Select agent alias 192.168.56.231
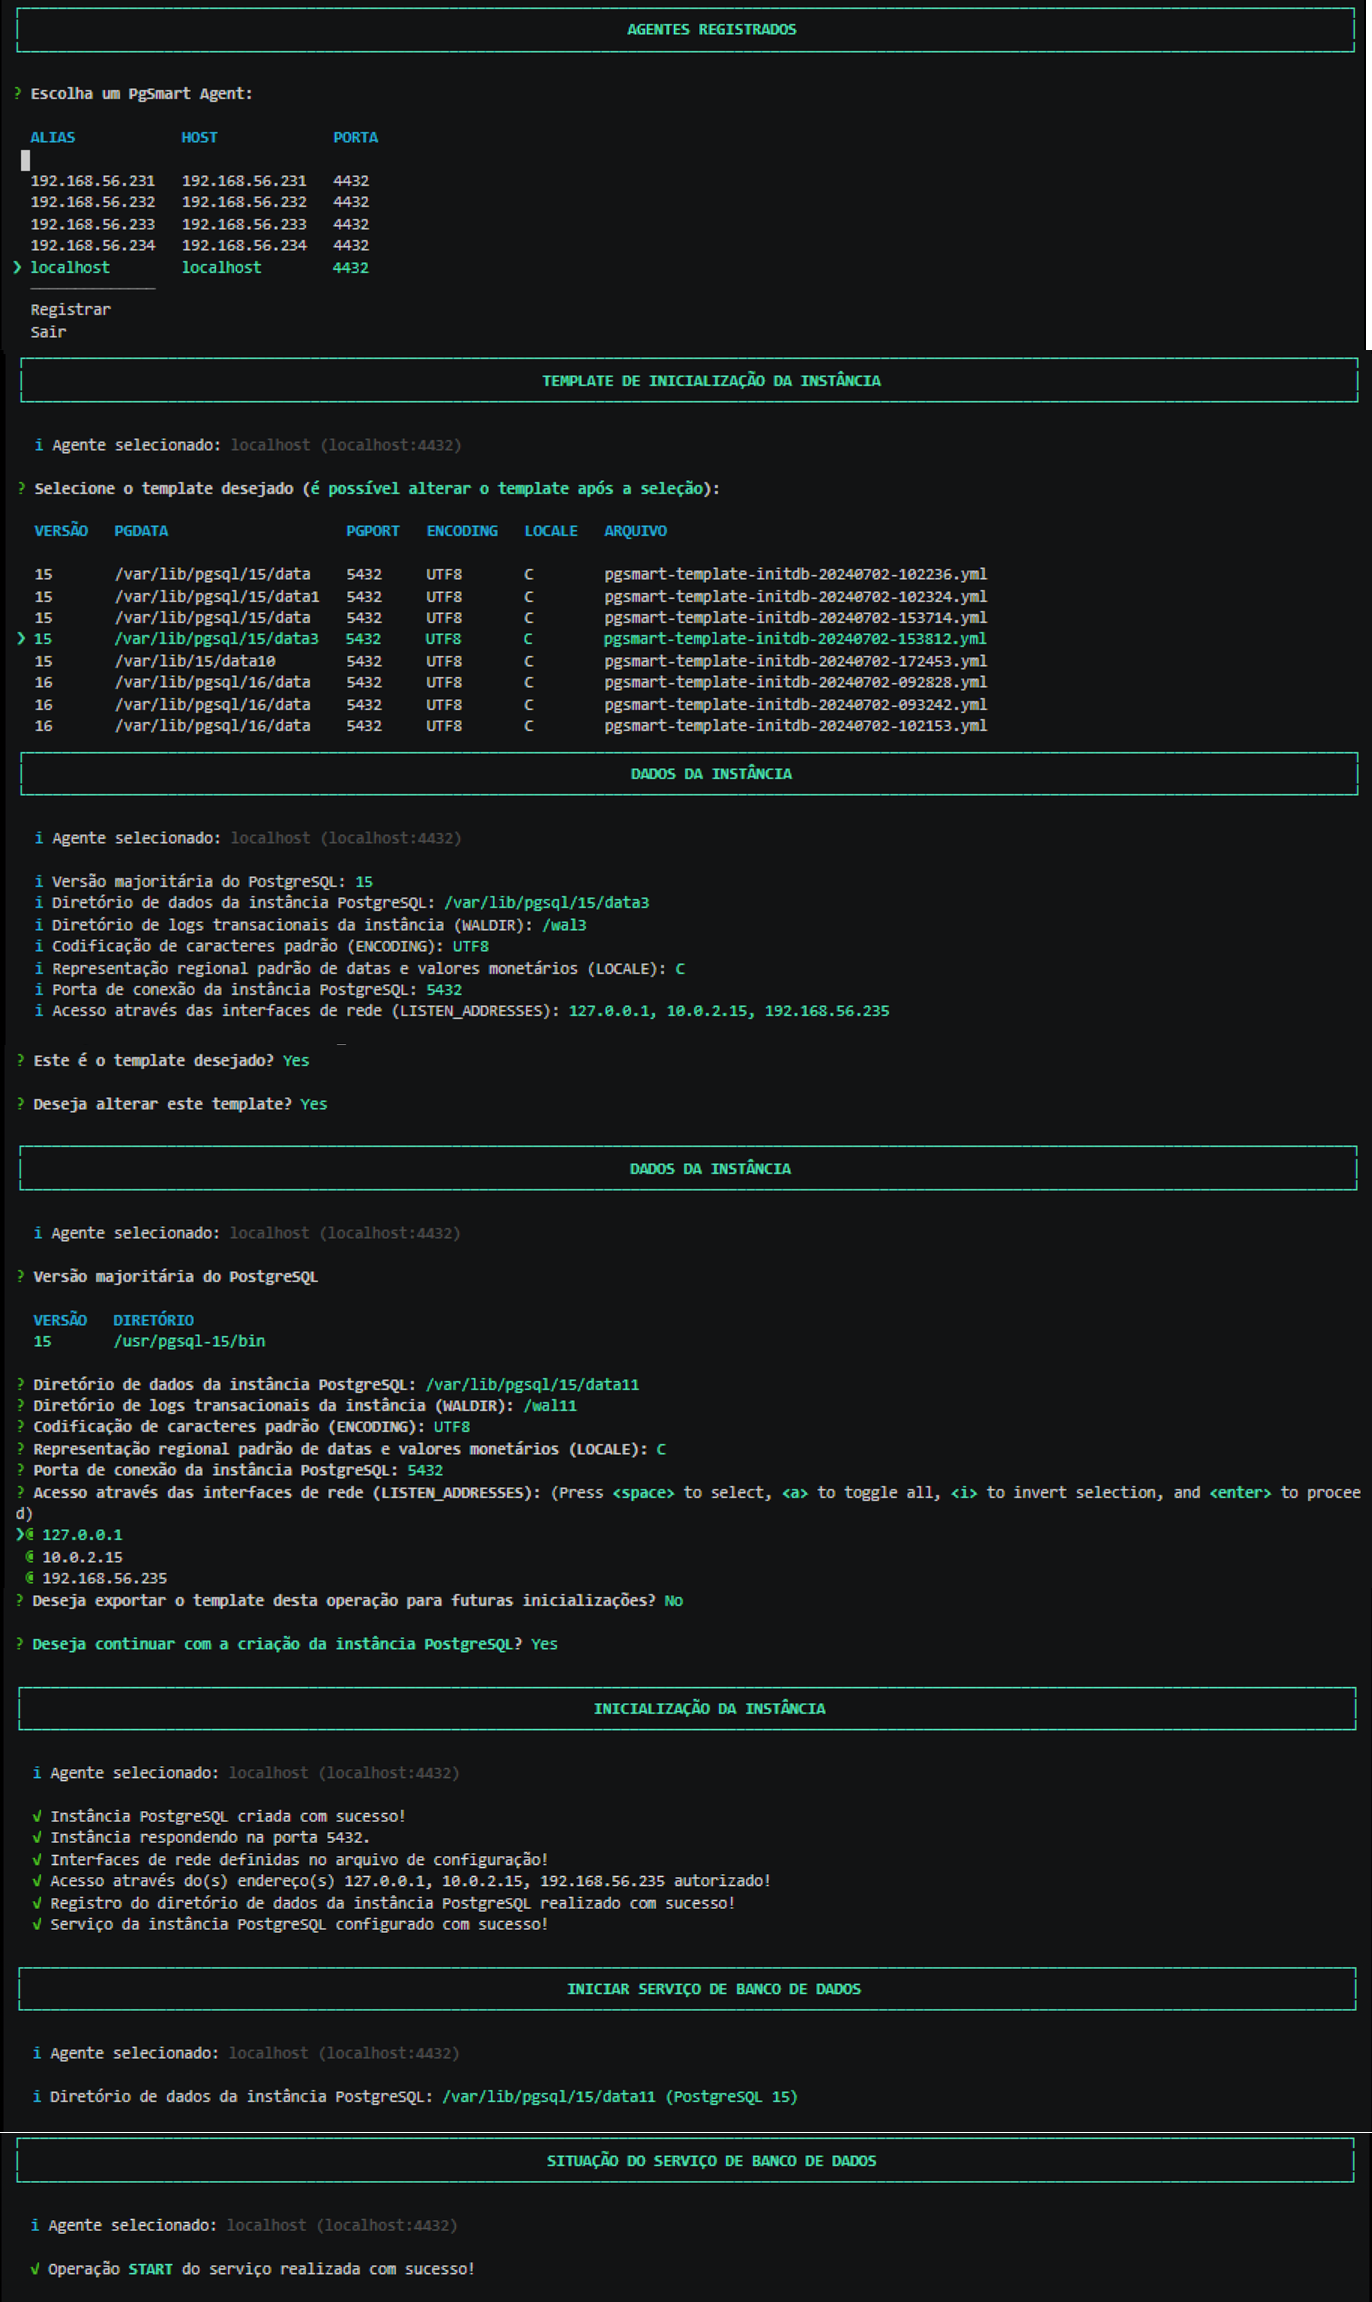Screen dimensions: 1372x2302 [92, 181]
